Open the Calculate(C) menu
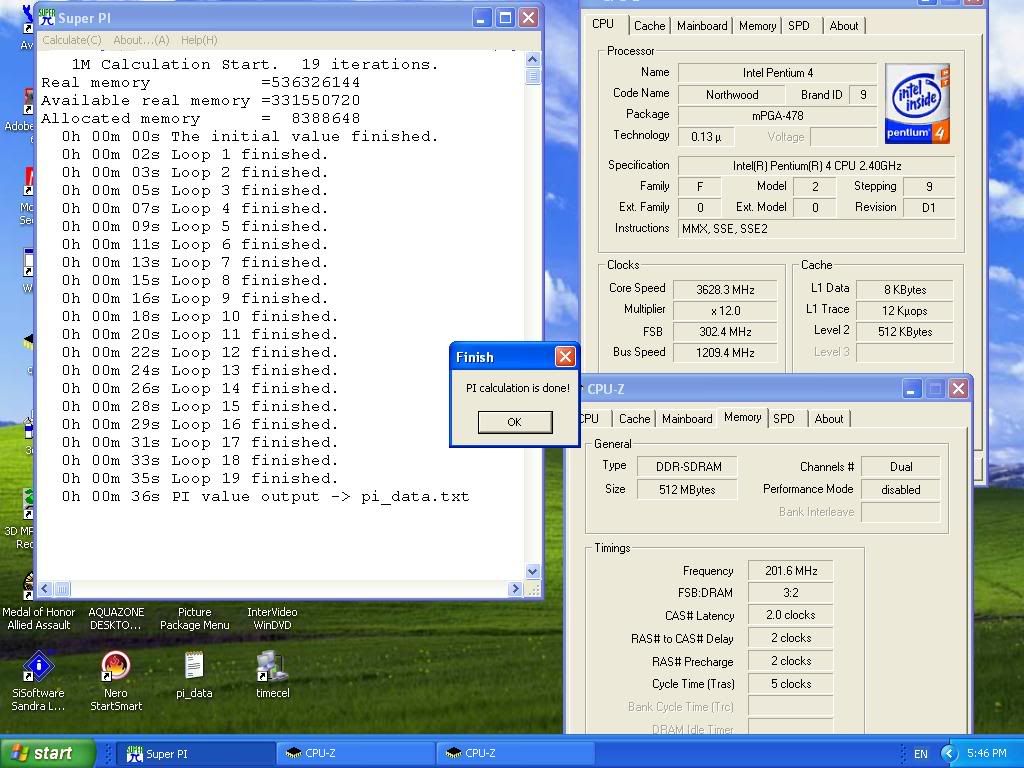Image resolution: width=1024 pixels, height=768 pixels. click(71, 40)
